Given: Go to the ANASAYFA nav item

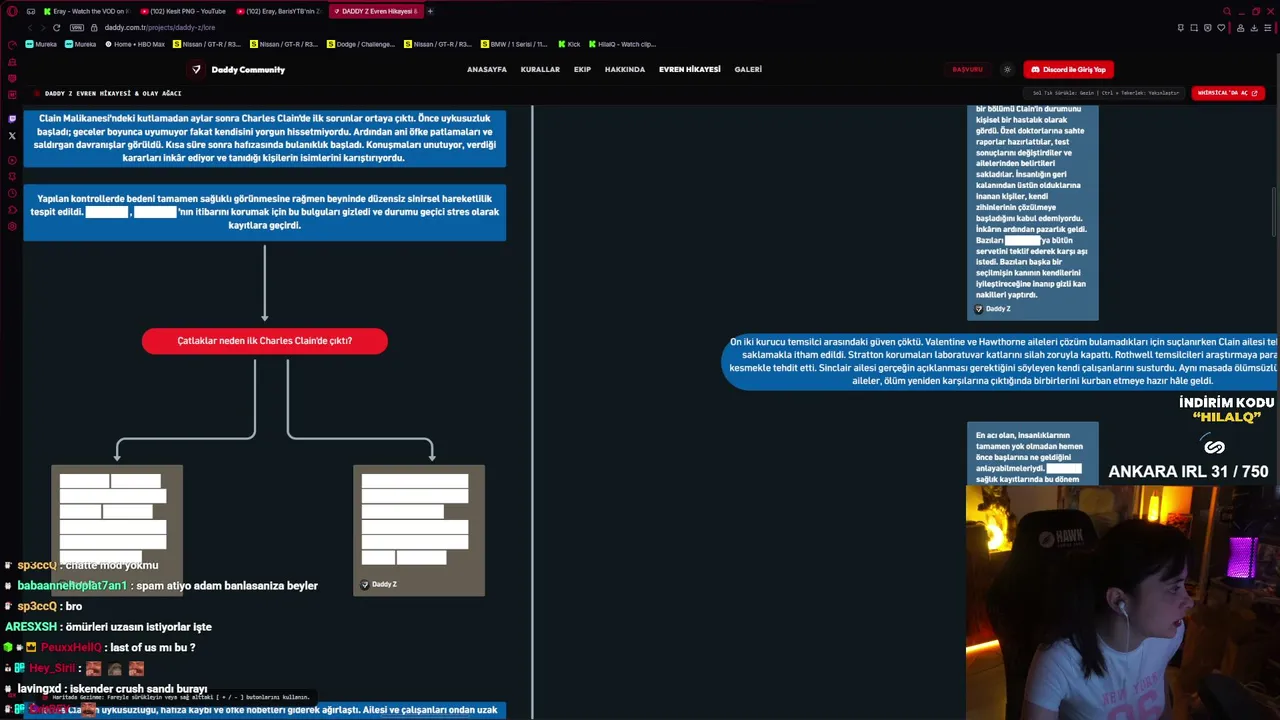Looking at the screenshot, I should pyautogui.click(x=487, y=70).
